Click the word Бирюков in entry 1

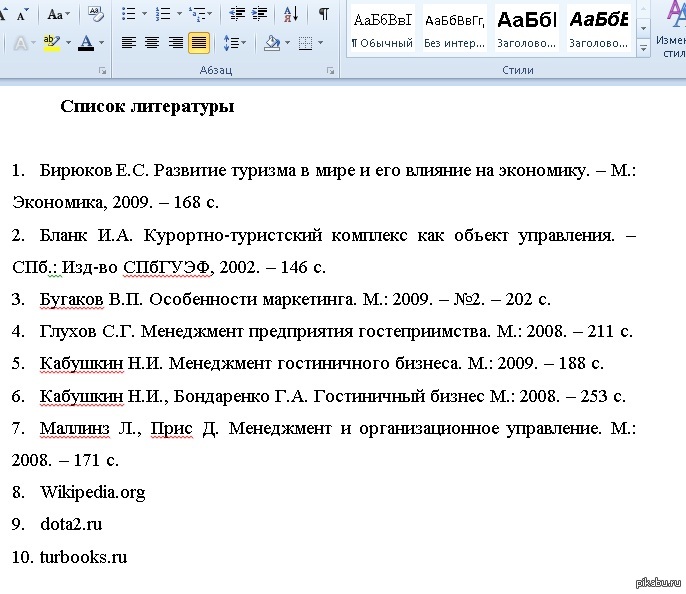(76, 170)
